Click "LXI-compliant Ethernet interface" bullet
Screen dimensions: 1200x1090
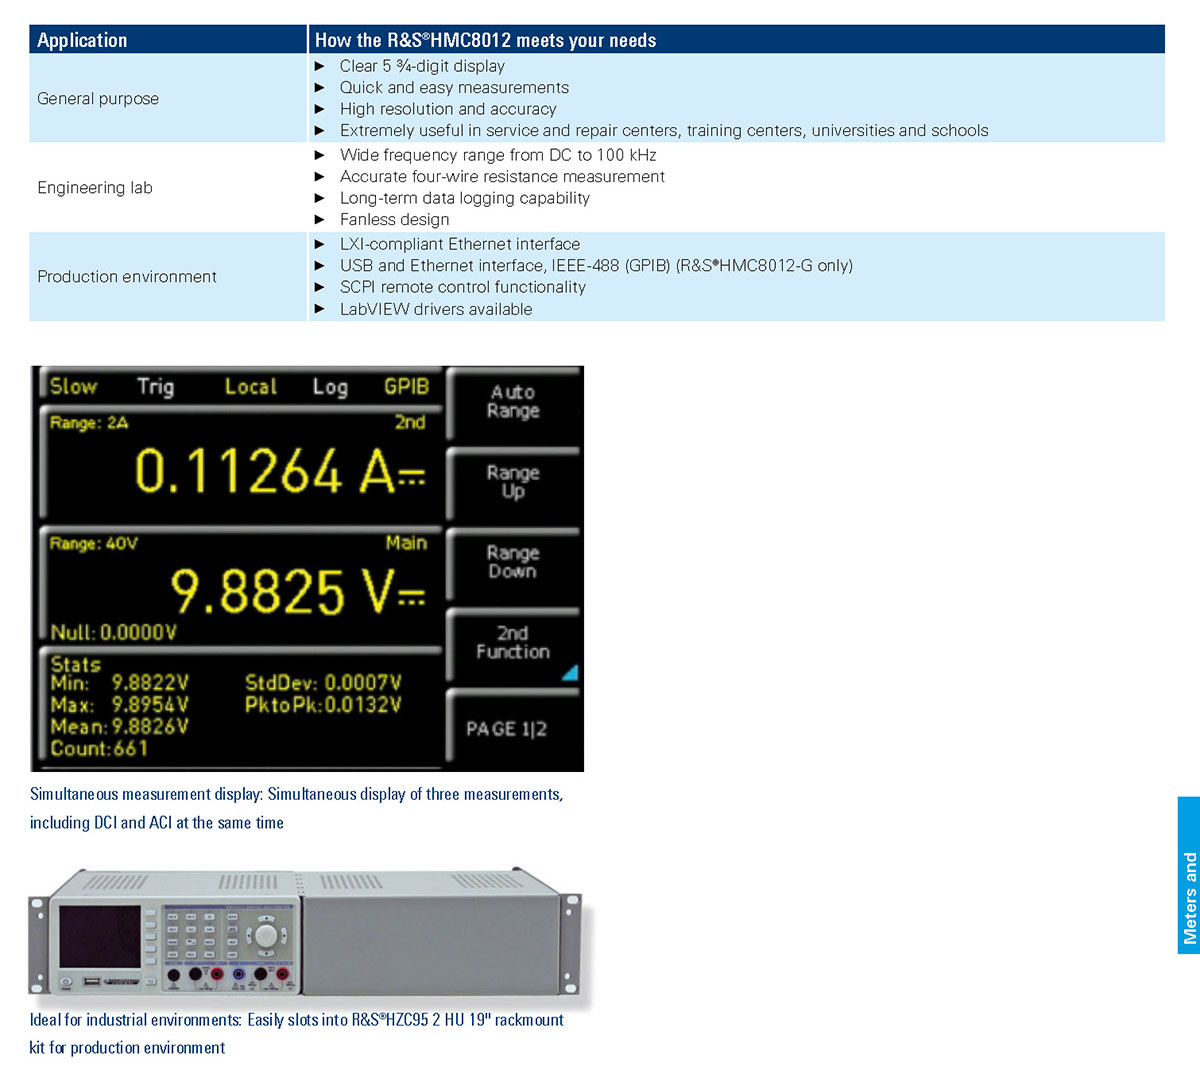460,244
